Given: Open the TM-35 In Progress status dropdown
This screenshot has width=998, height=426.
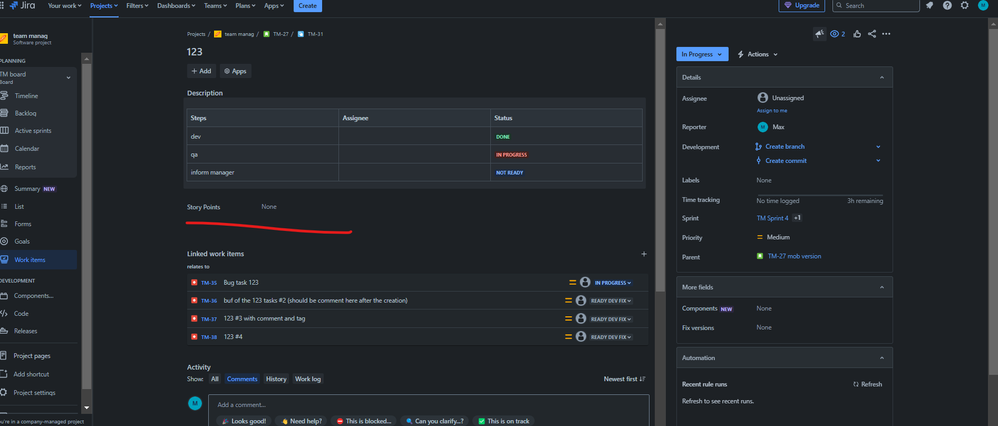Looking at the screenshot, I should (613, 283).
